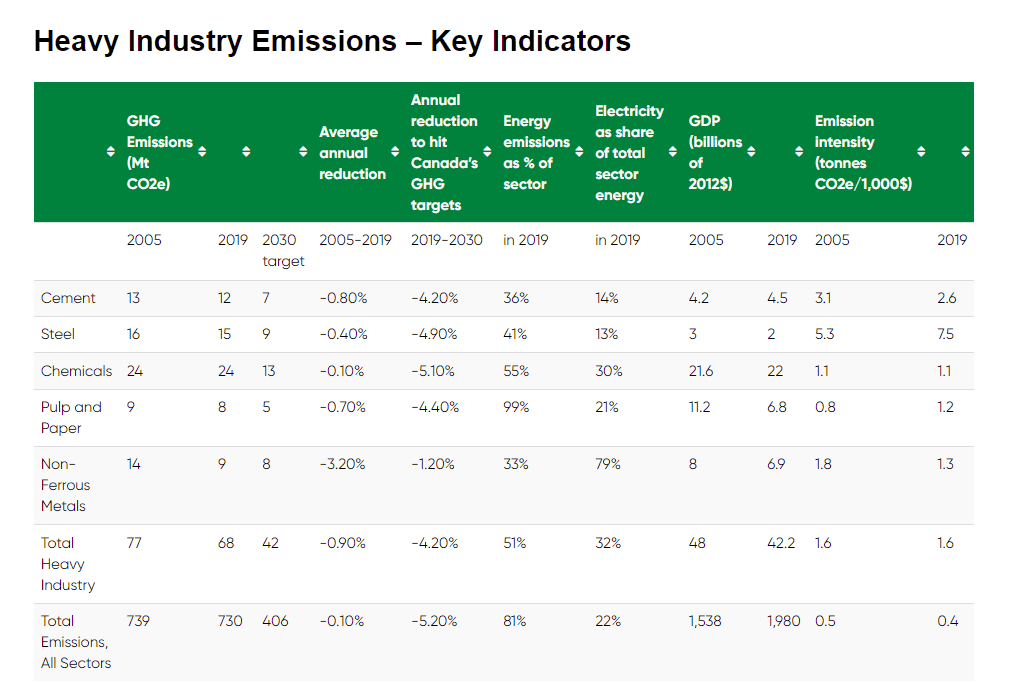Click the Total Heavy Industry row label
Screen dimensions: 1009x683
pos(68,563)
